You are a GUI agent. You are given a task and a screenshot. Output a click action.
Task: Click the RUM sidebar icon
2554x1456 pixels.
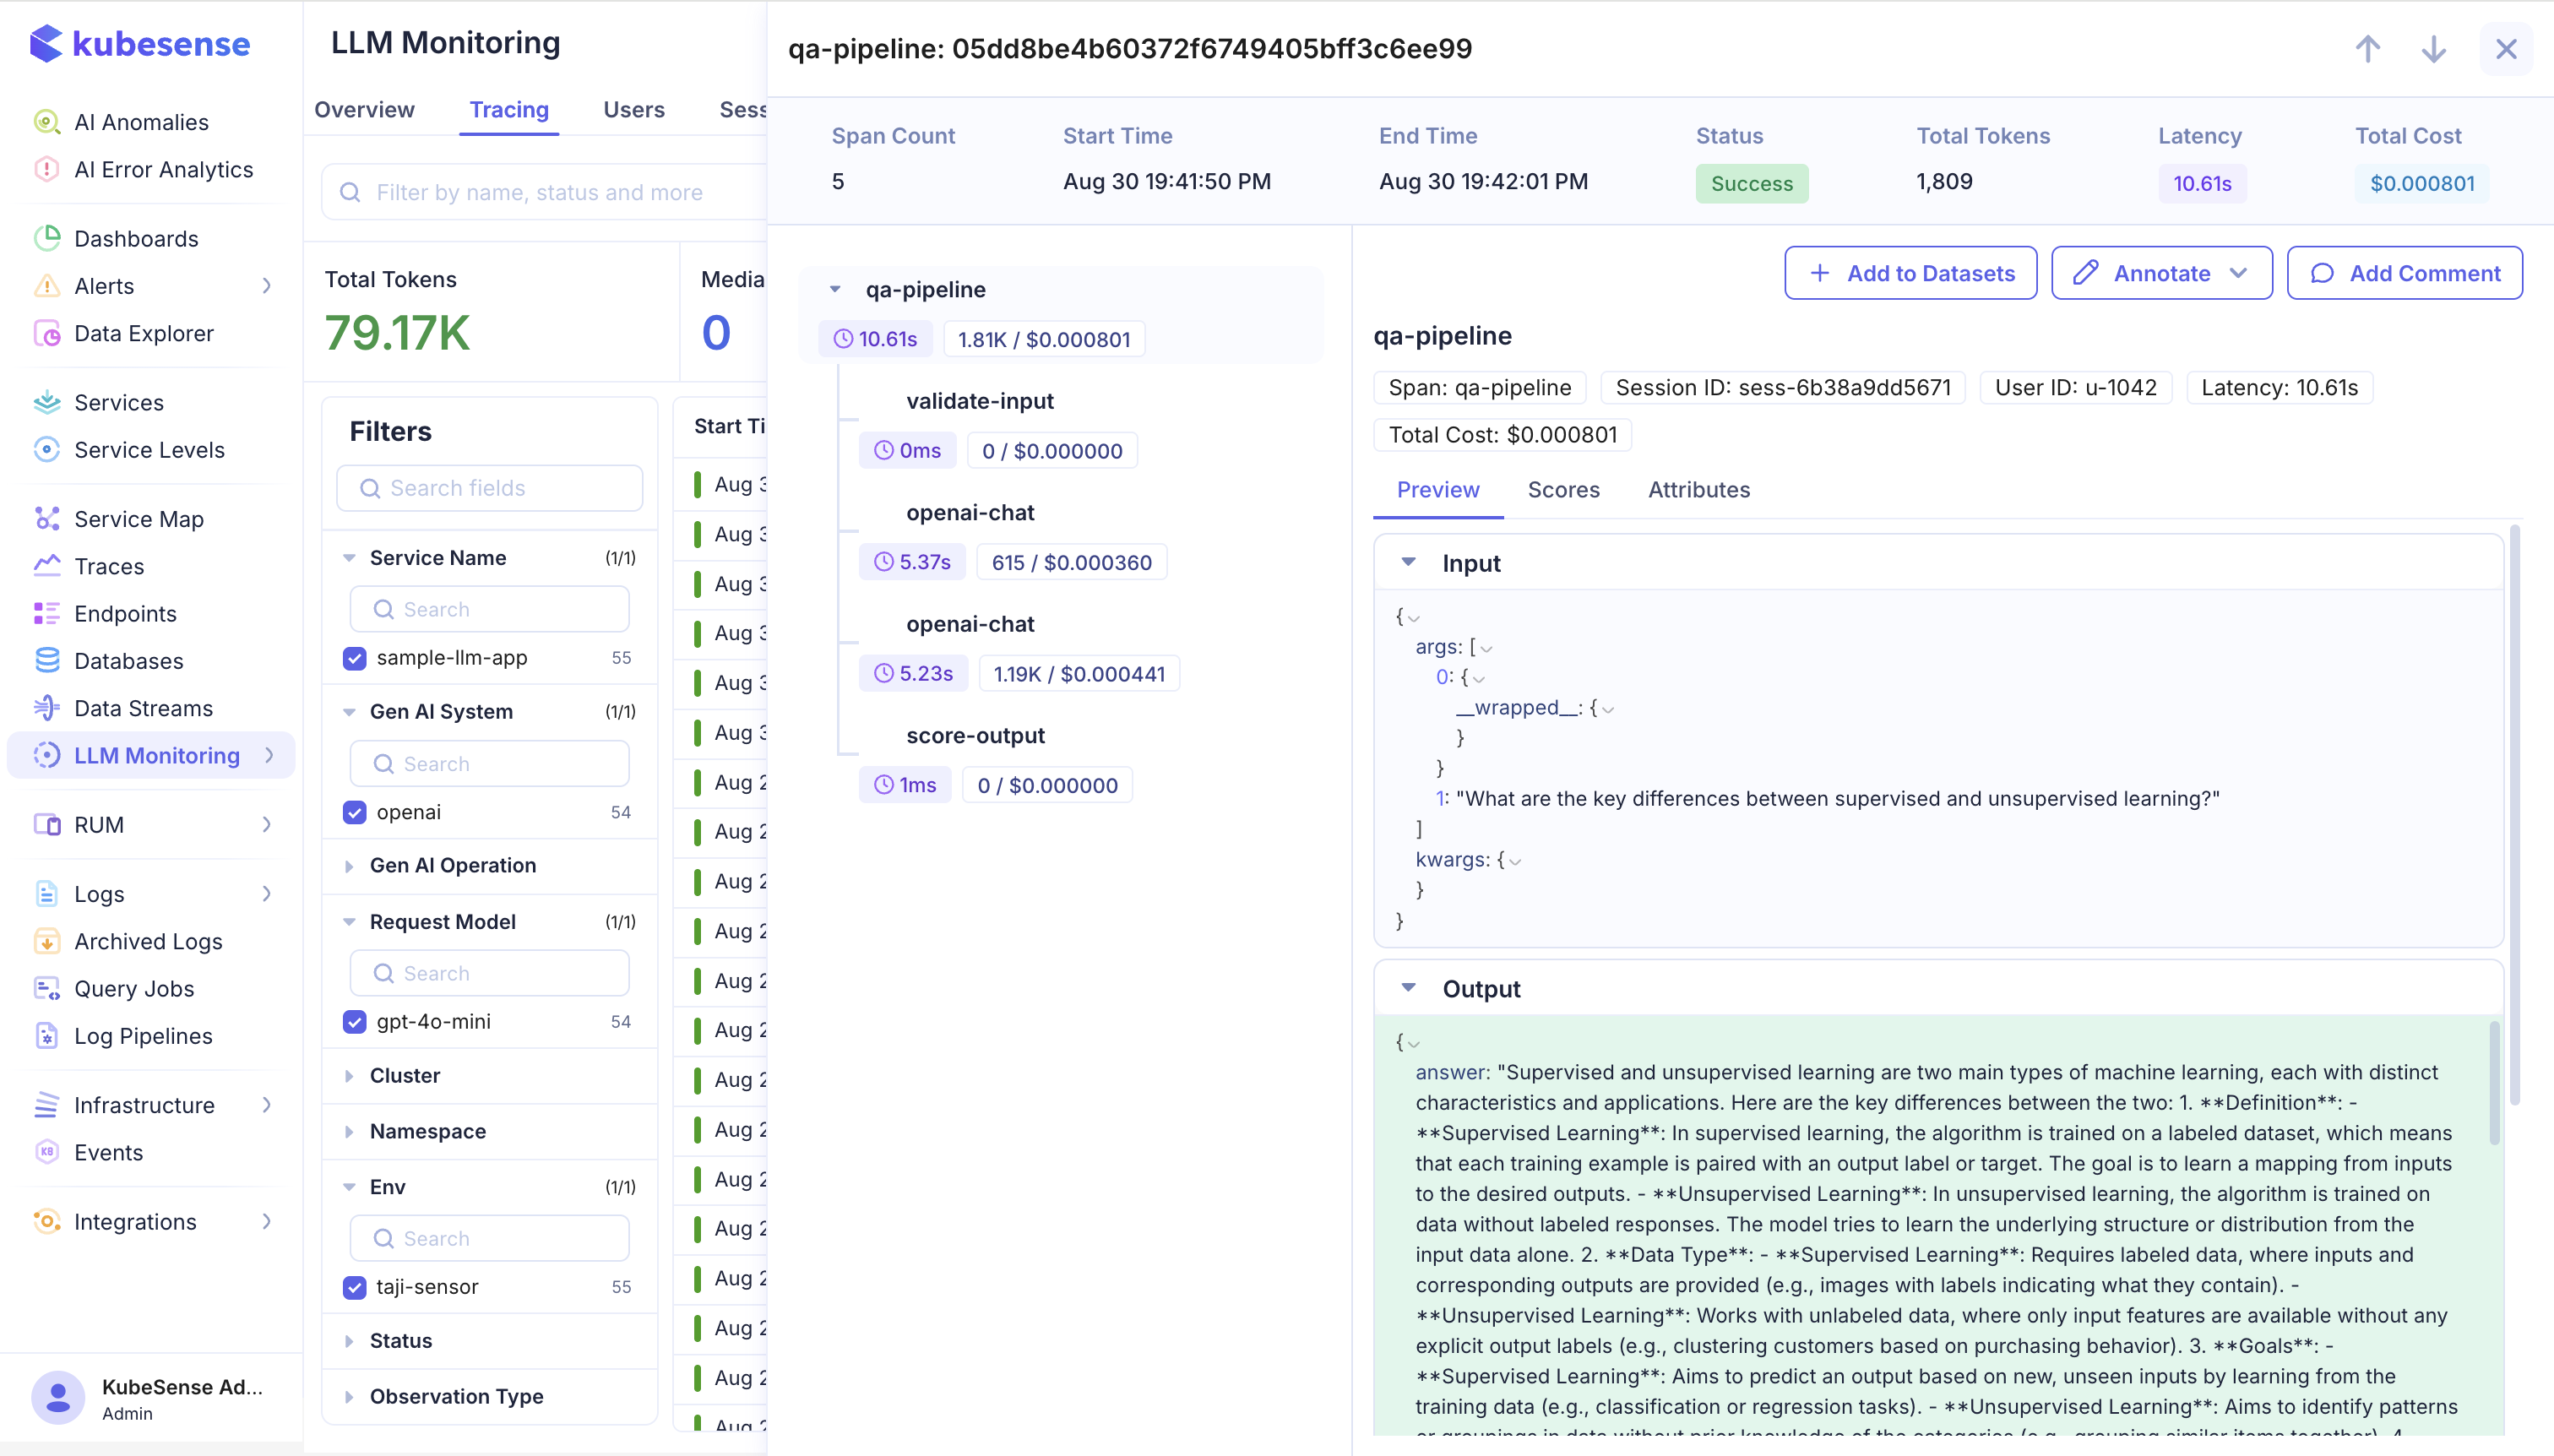click(46, 824)
